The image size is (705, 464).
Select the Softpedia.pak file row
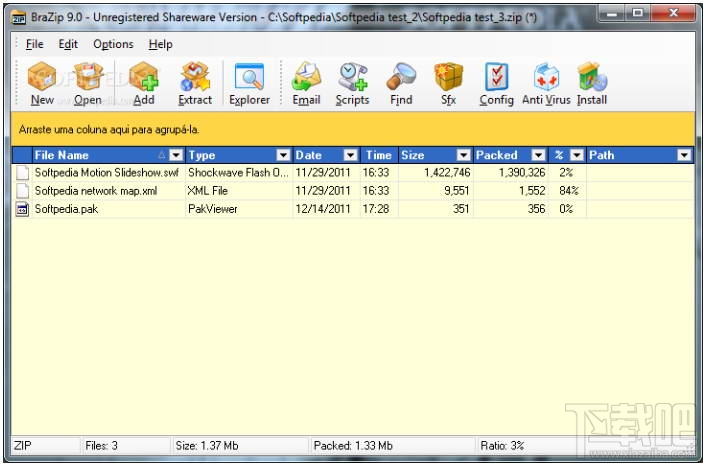pyautogui.click(x=353, y=209)
